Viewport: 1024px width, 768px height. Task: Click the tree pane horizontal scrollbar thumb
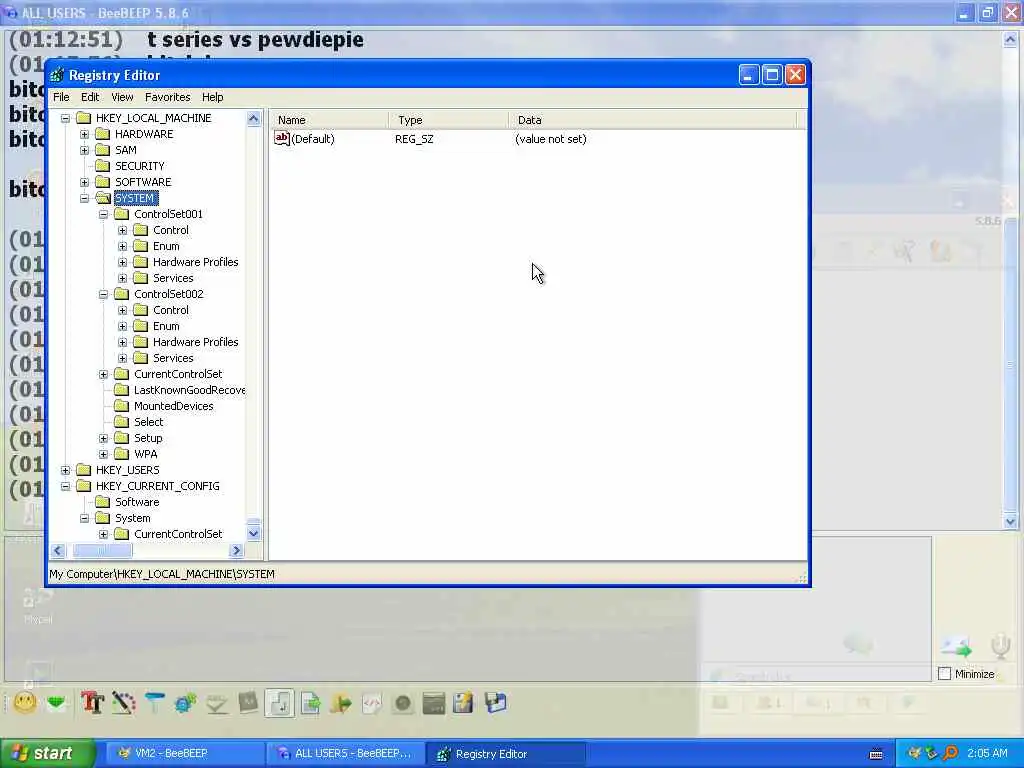[102, 551]
